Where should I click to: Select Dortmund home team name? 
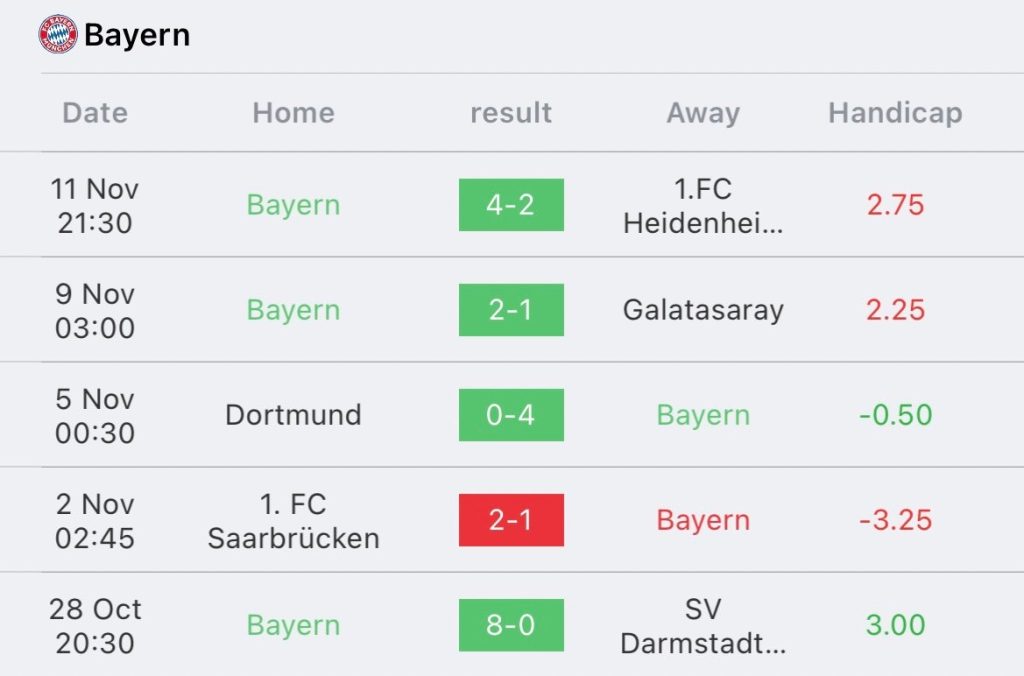click(x=294, y=415)
